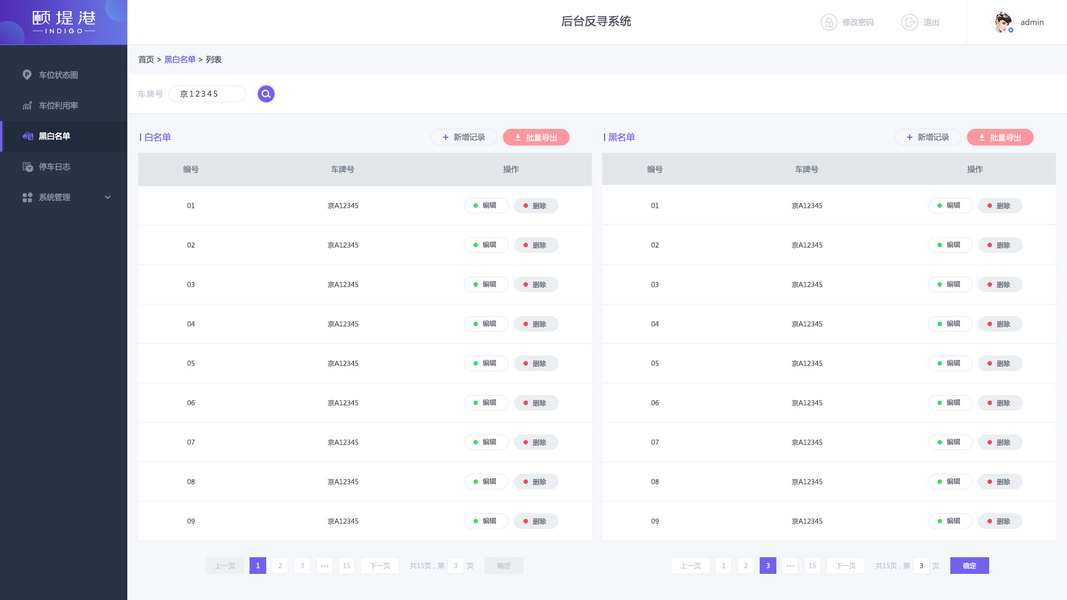
Task: Go to page 2 of 白名单
Action: click(x=280, y=566)
